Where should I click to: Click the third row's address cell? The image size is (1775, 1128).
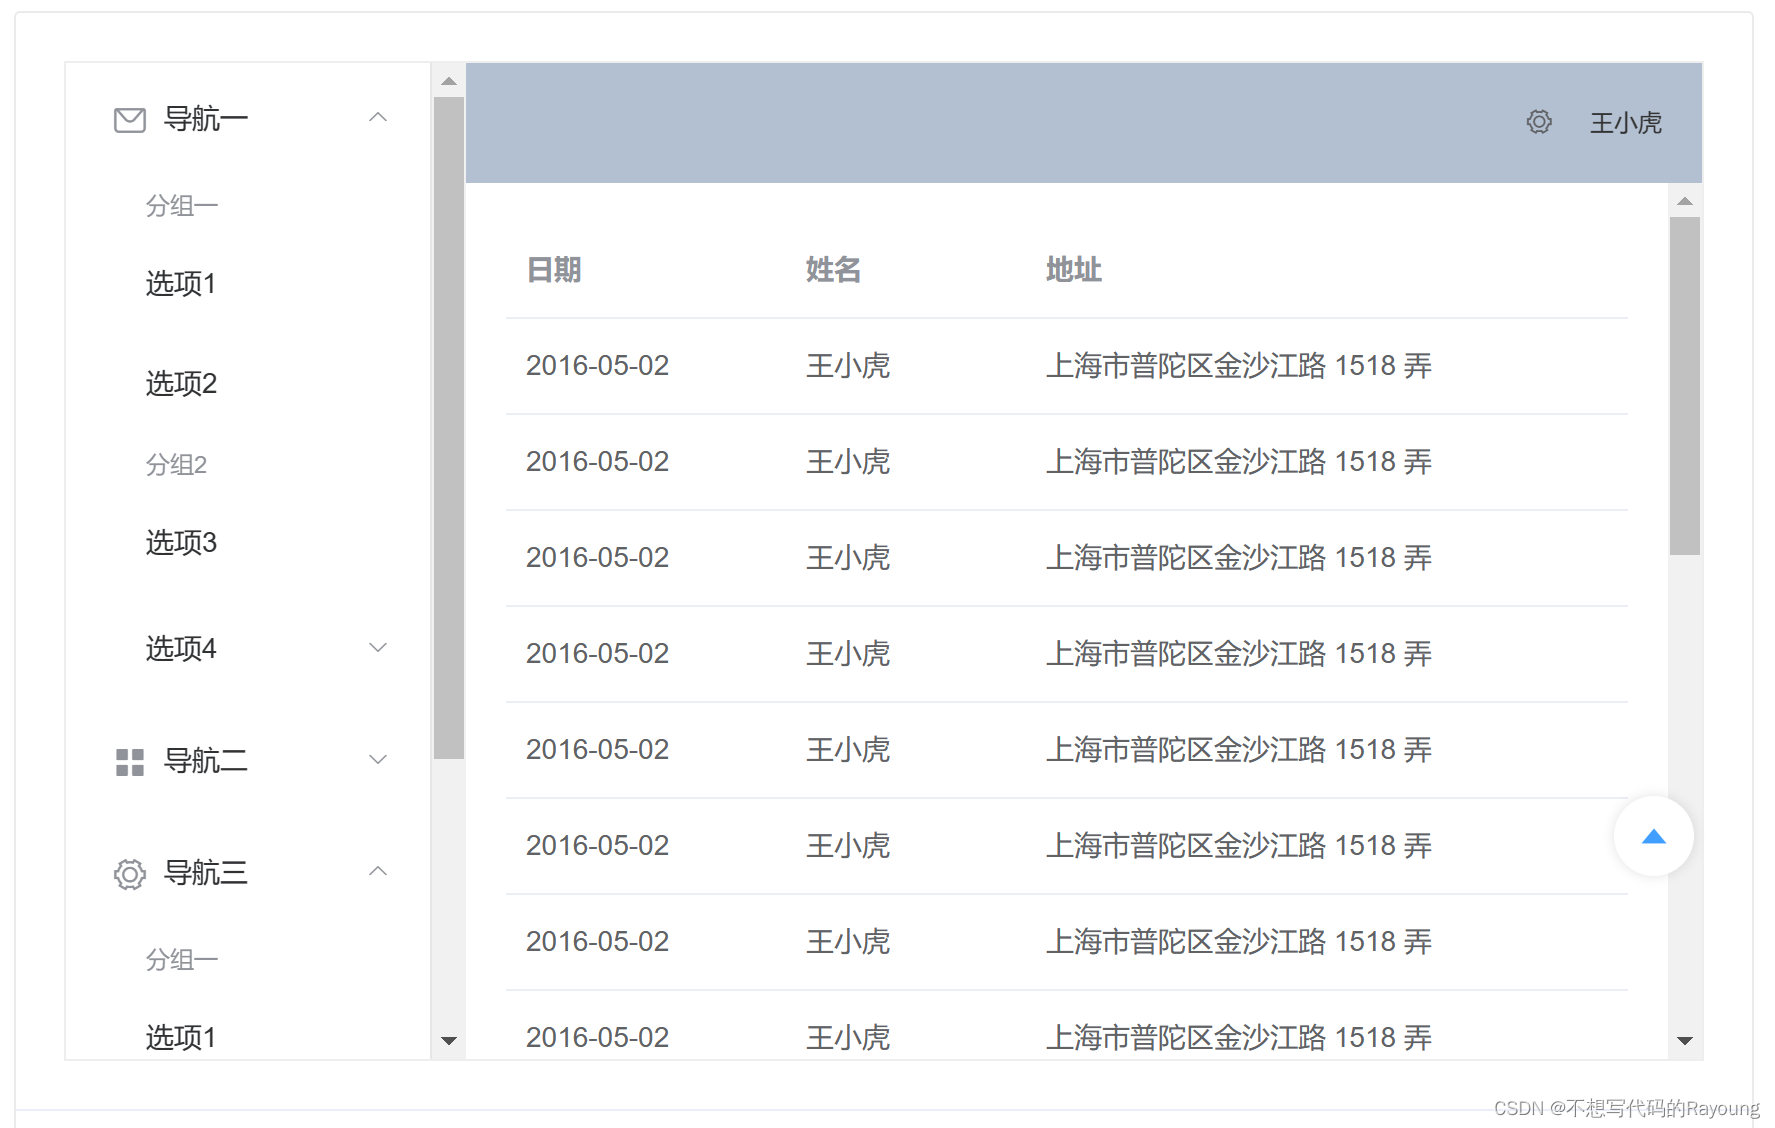click(x=1239, y=558)
